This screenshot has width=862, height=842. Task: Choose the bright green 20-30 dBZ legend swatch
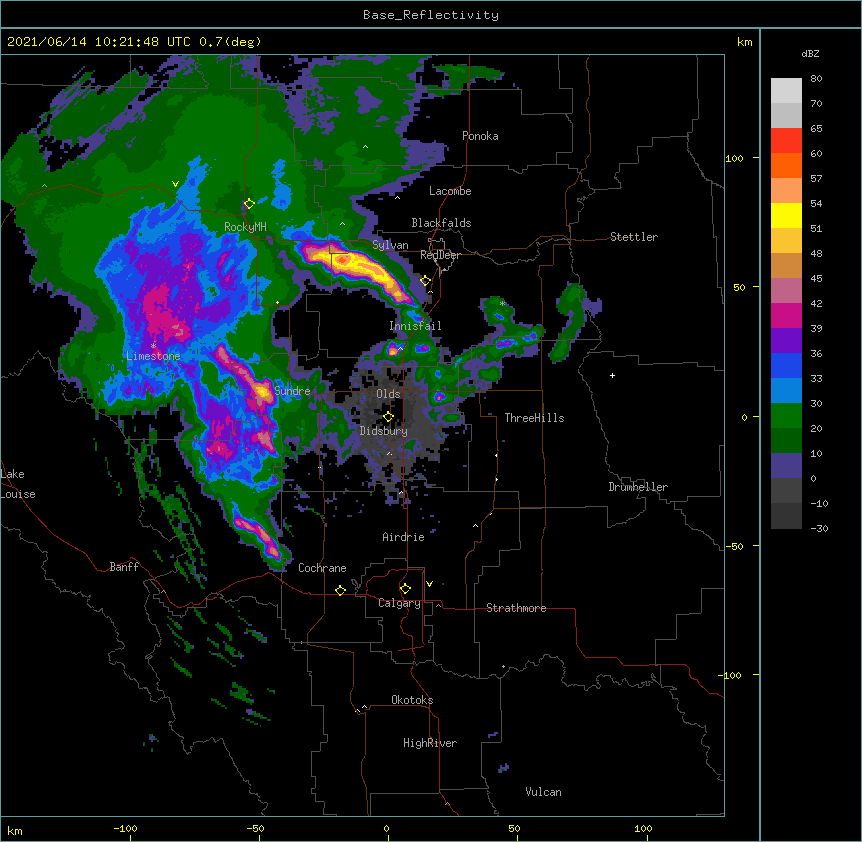tap(786, 416)
